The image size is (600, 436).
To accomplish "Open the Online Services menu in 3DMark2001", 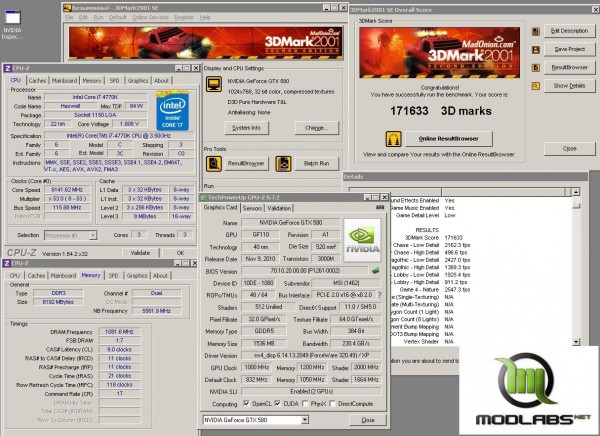I will point(150,18).
